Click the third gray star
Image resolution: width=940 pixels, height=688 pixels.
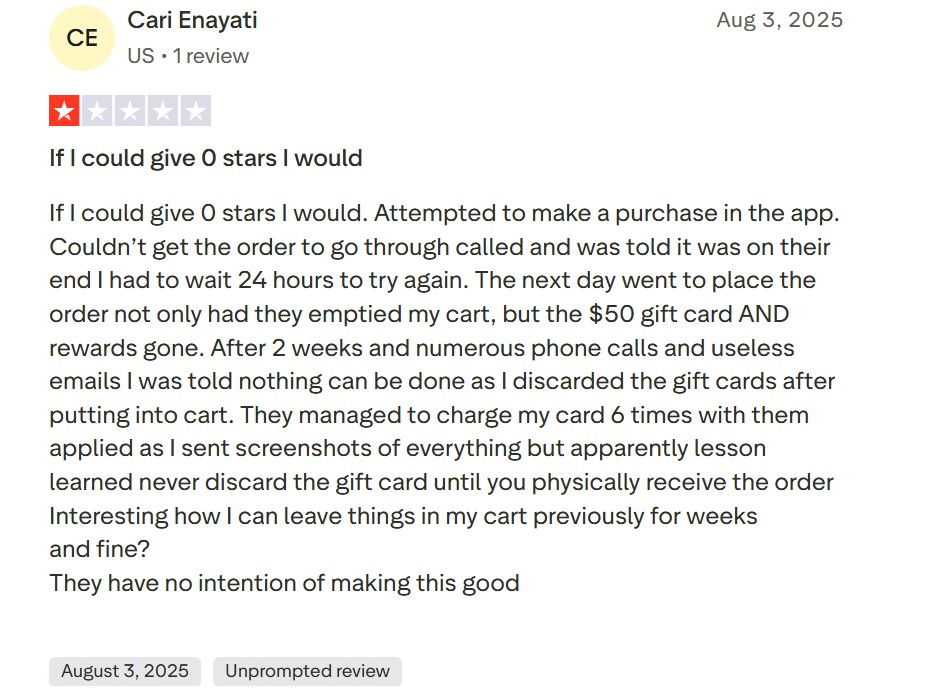pyautogui.click(x=130, y=111)
